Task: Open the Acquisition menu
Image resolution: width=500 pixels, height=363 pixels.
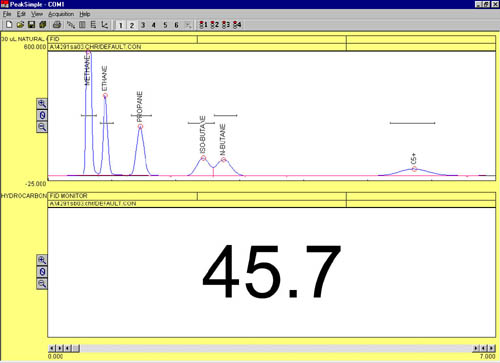Action: pyautogui.click(x=61, y=14)
